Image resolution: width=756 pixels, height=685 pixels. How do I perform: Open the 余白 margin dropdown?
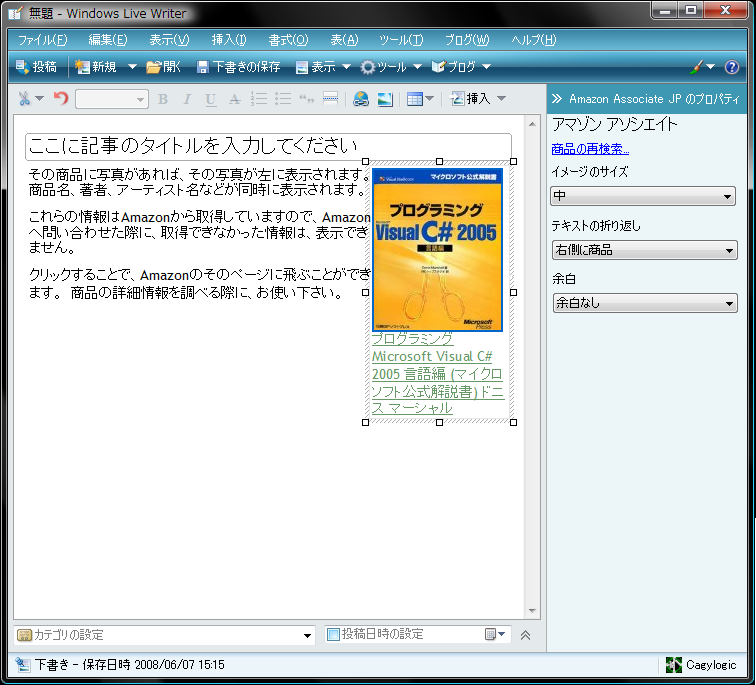pos(644,303)
